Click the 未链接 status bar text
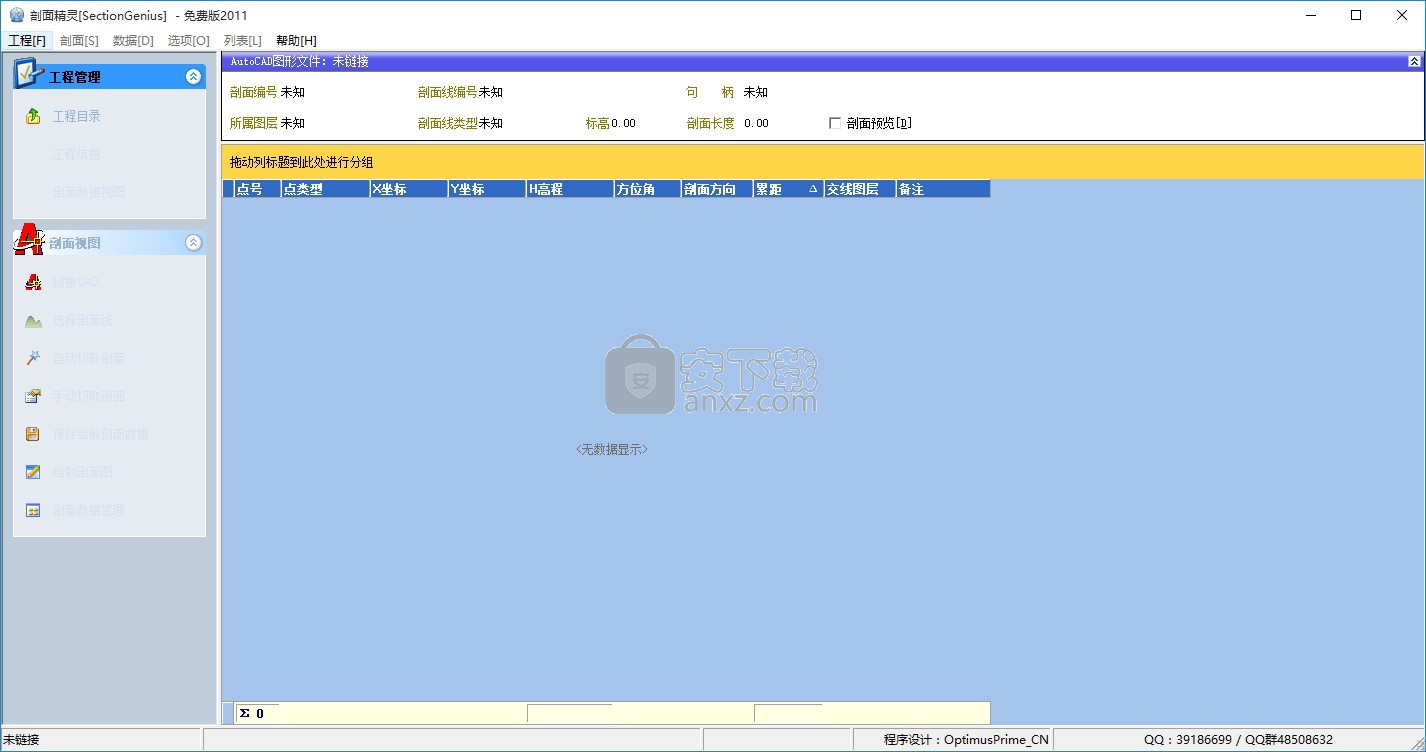Viewport: 1426px width, 752px height. (21, 740)
